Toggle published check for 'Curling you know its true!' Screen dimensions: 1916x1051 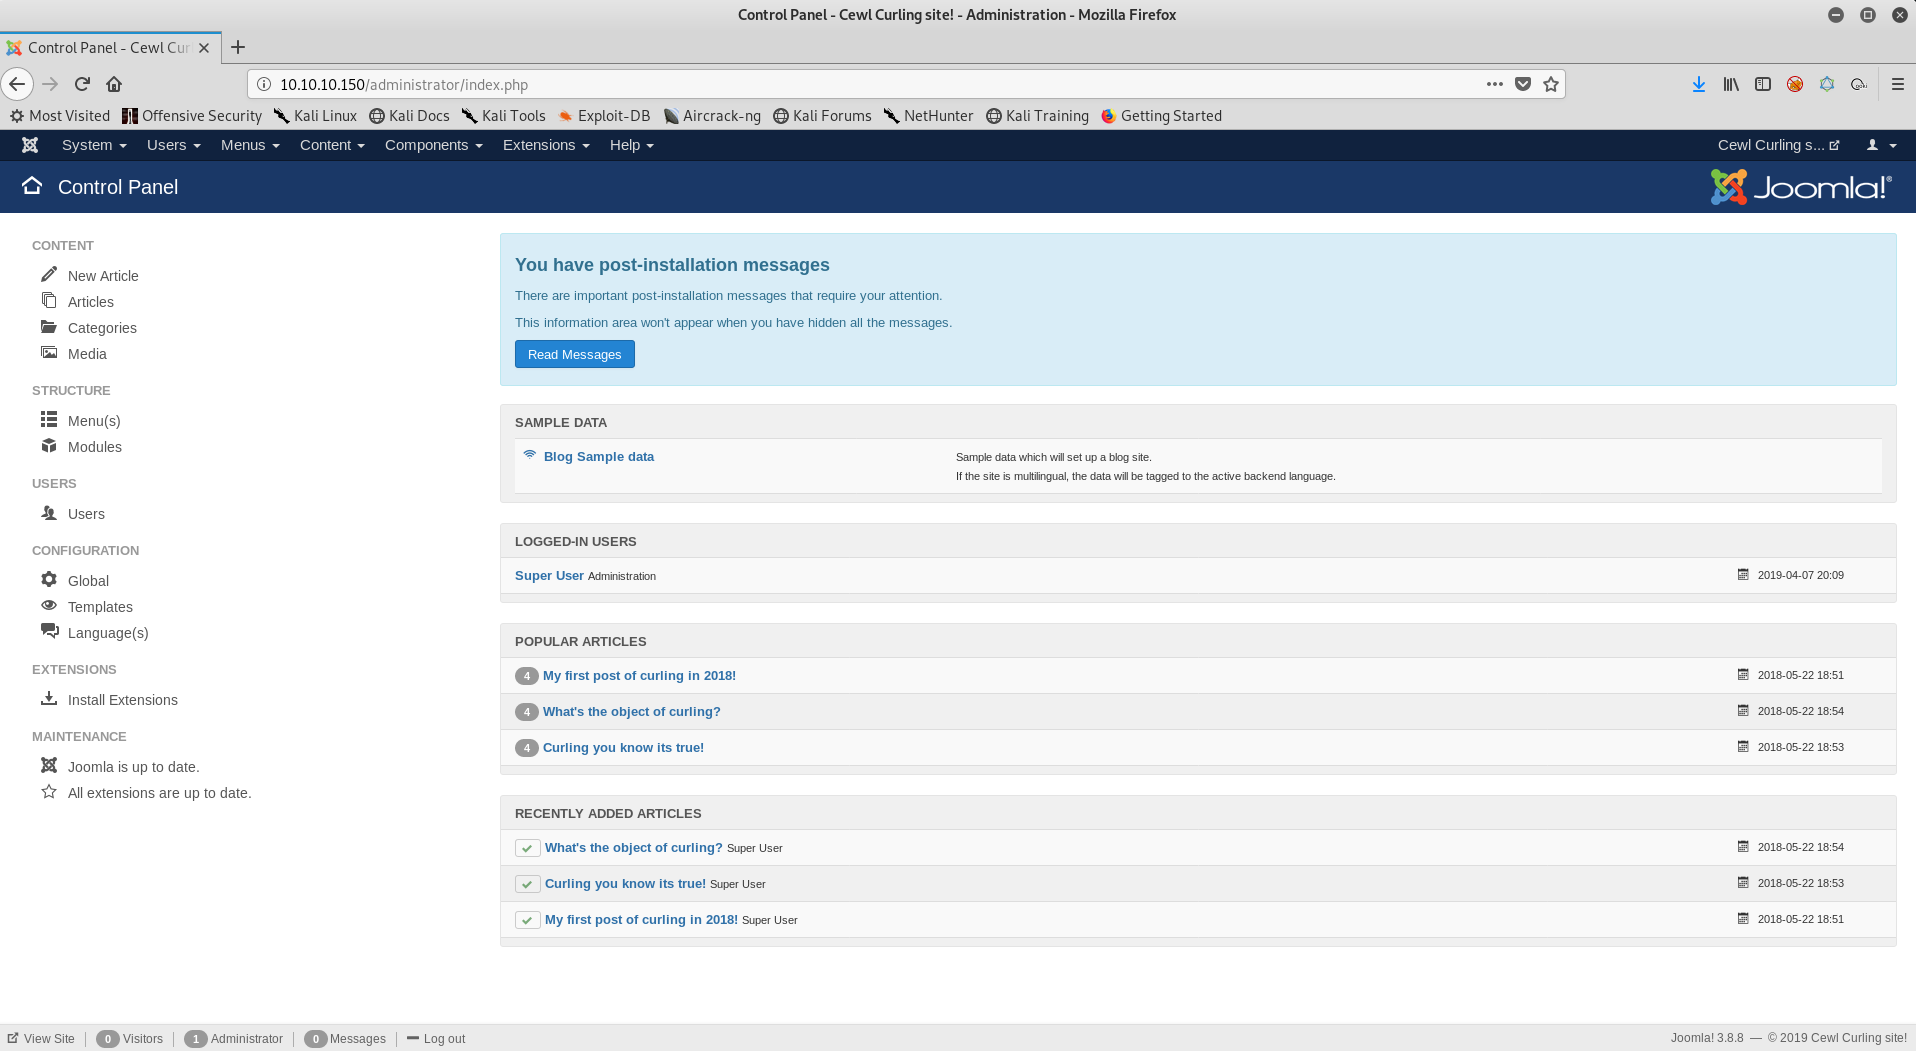coord(527,884)
